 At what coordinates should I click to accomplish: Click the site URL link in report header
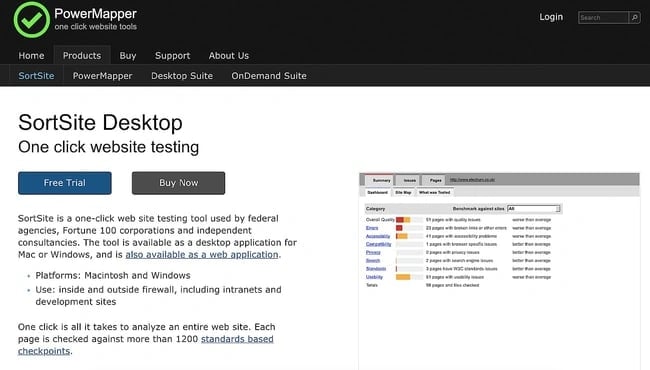[x=472, y=180]
